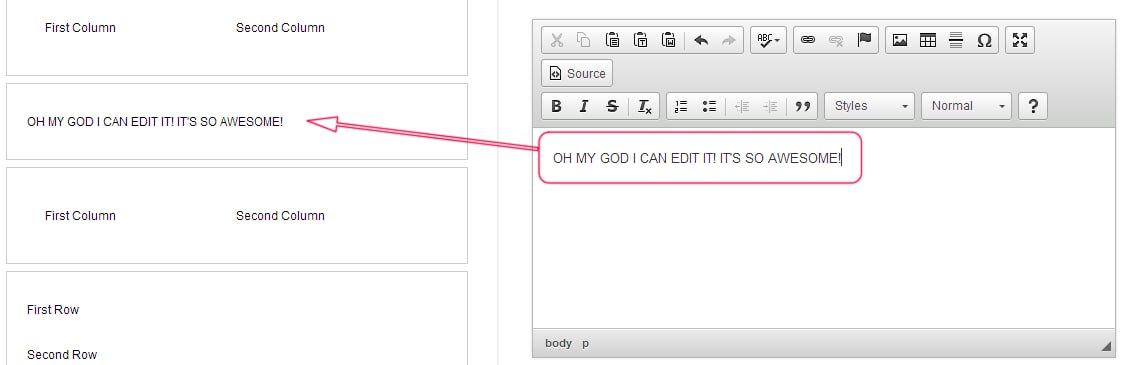Toggle bold formatting
This screenshot has height=365, width=1128.
(x=556, y=106)
